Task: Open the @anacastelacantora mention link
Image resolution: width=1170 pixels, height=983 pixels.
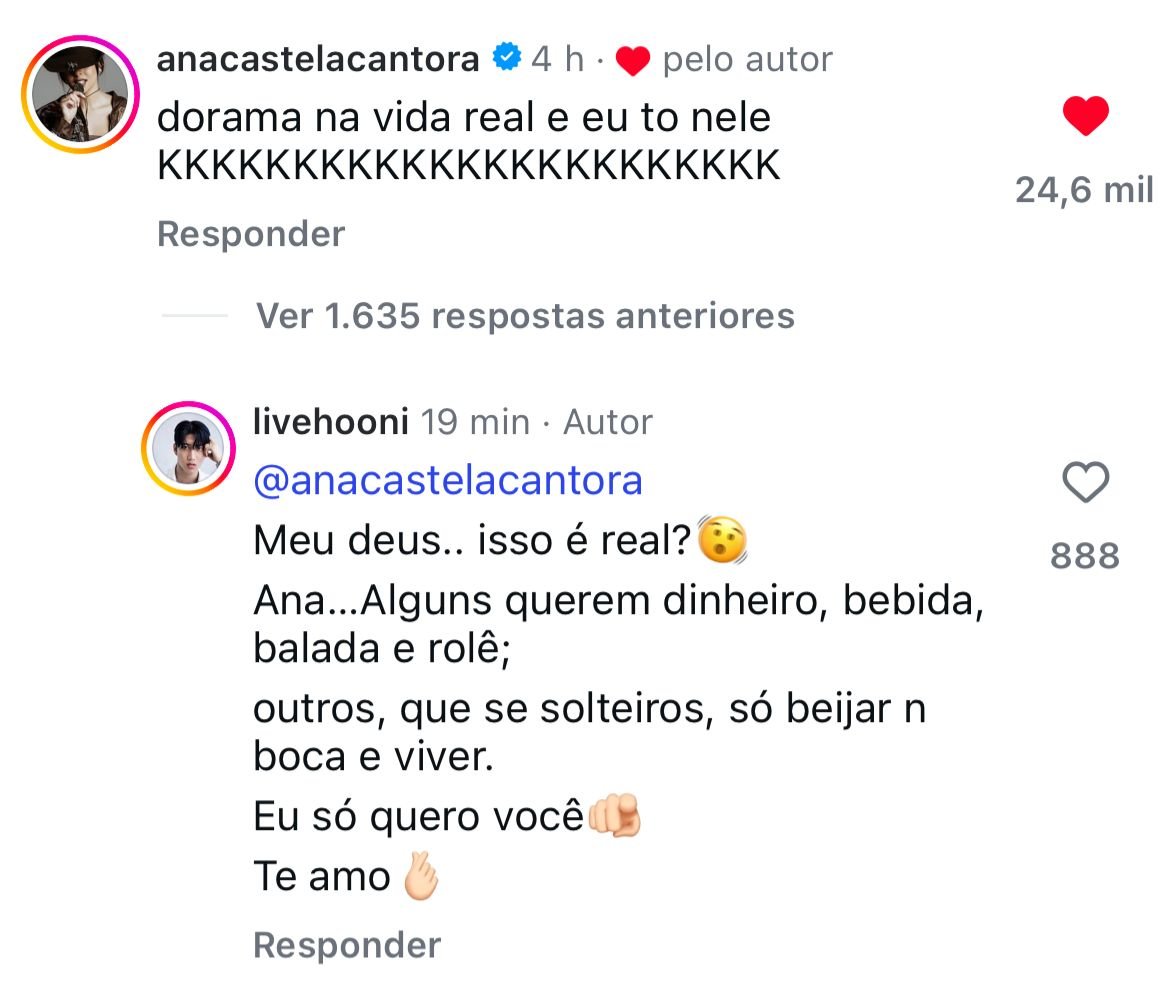Action: (448, 481)
